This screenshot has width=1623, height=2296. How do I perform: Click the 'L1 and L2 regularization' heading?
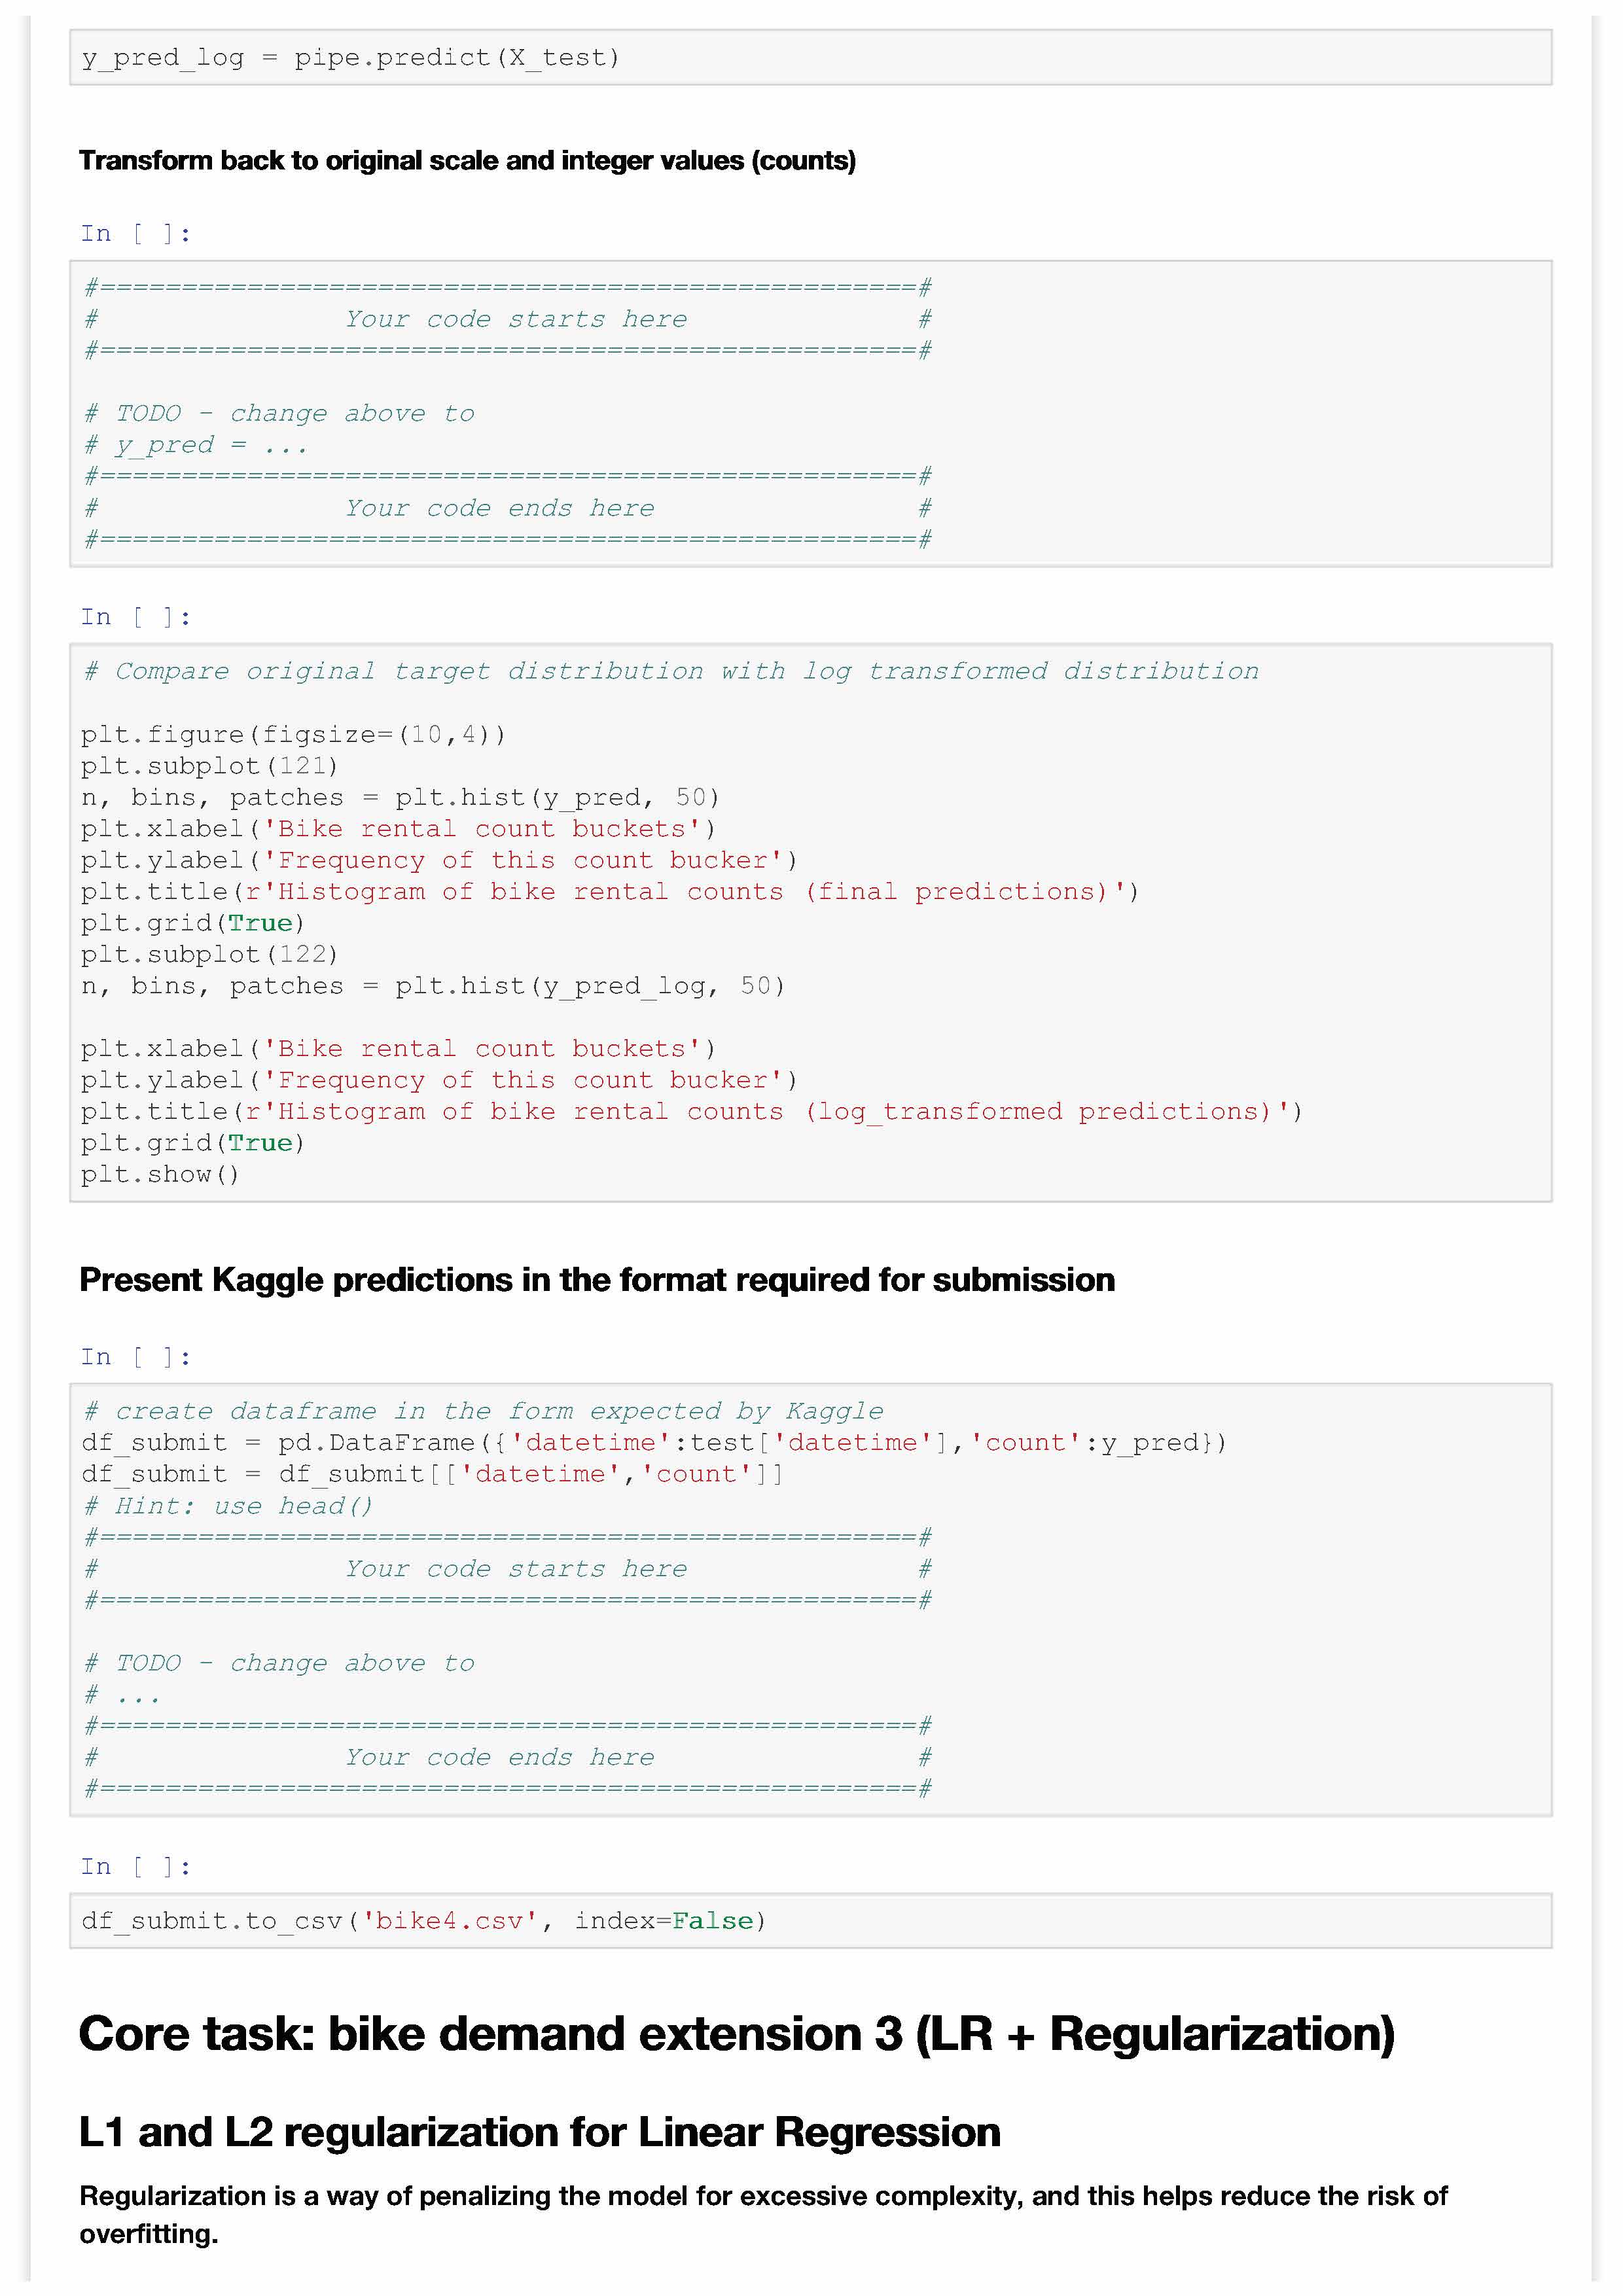coord(539,2133)
